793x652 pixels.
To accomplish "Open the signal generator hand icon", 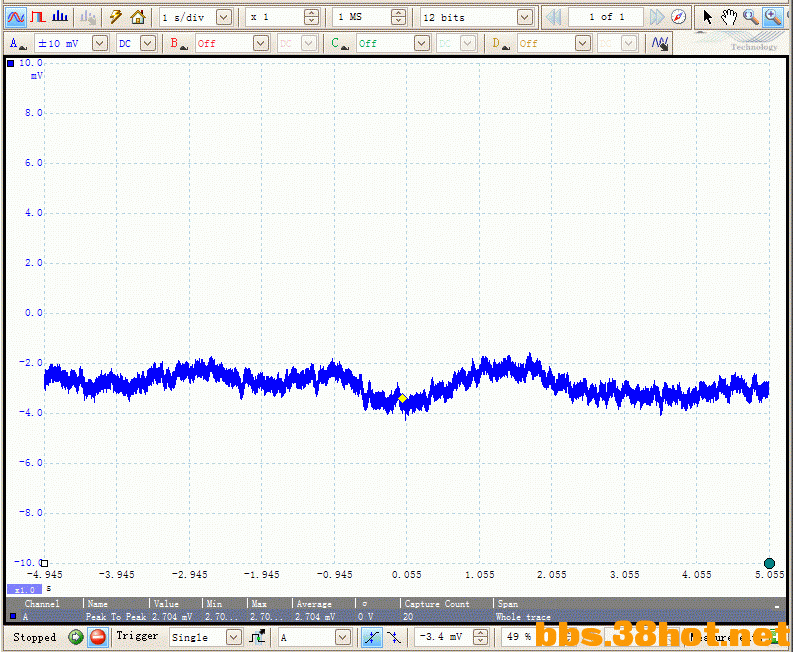I will 88,17.
